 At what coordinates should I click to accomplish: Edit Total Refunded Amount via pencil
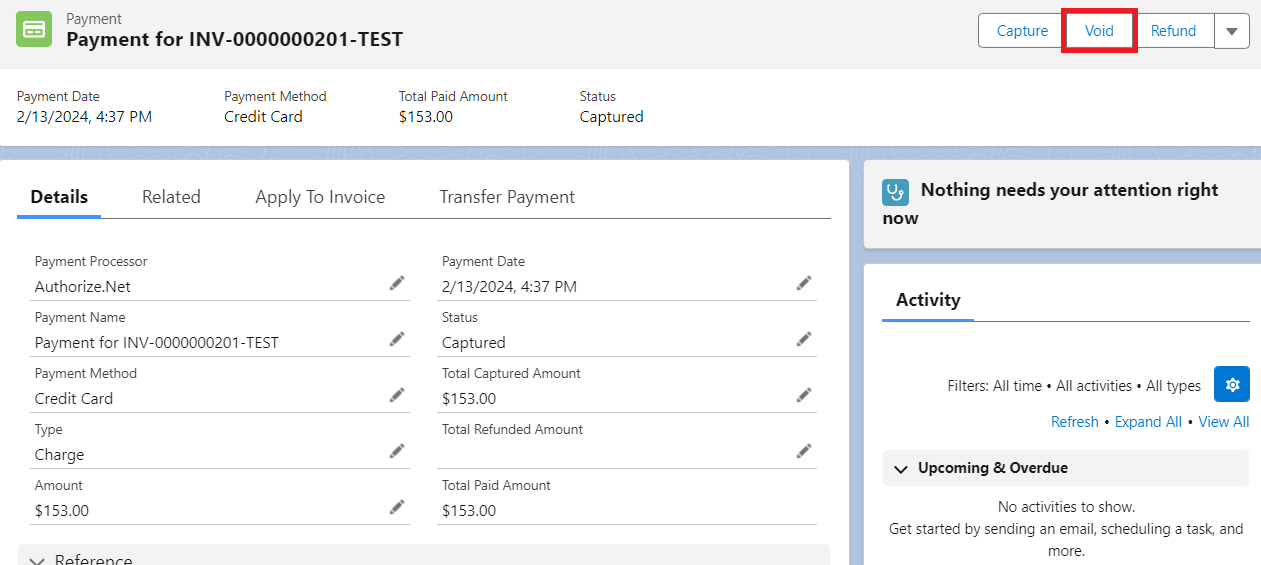(x=804, y=451)
